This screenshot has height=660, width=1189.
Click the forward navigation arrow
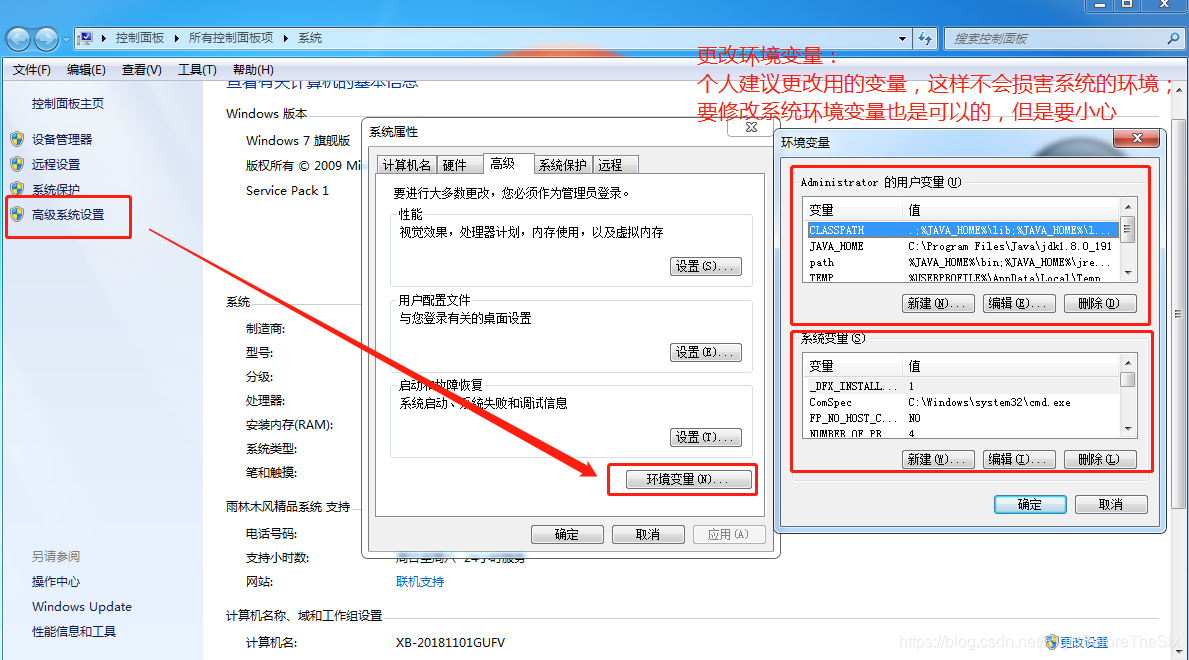click(47, 39)
